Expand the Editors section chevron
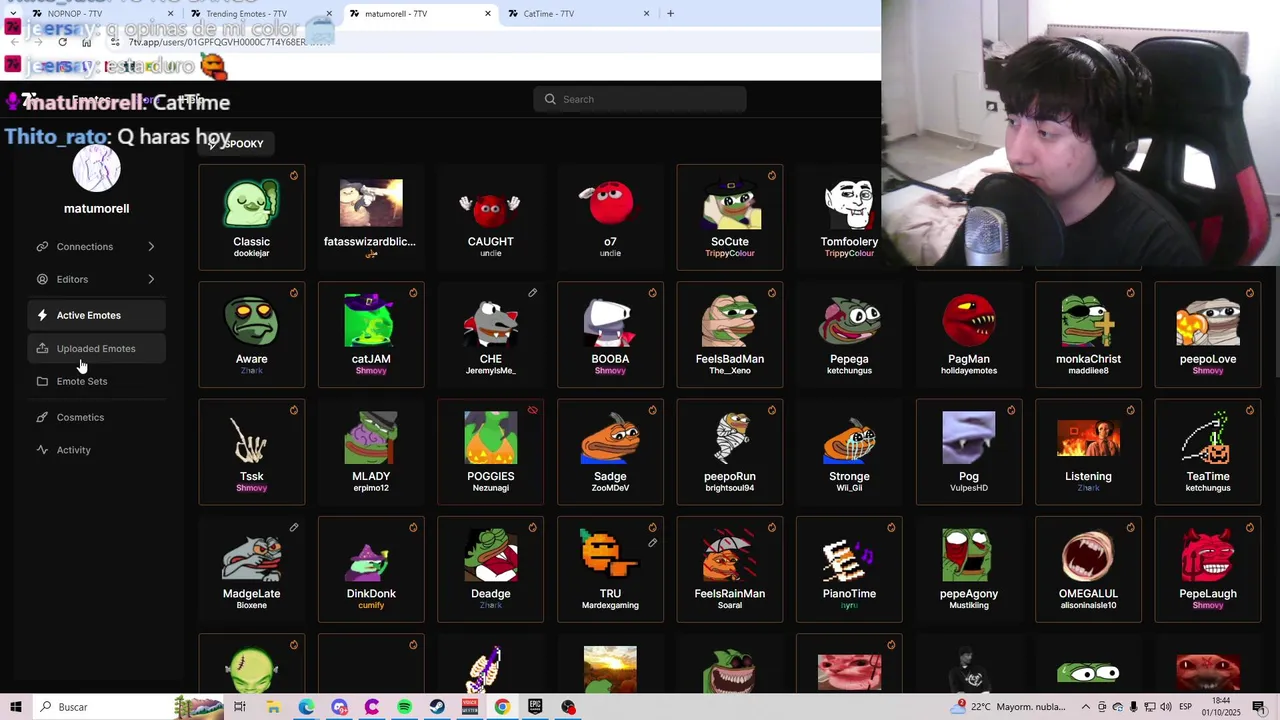1280x720 pixels. [151, 279]
